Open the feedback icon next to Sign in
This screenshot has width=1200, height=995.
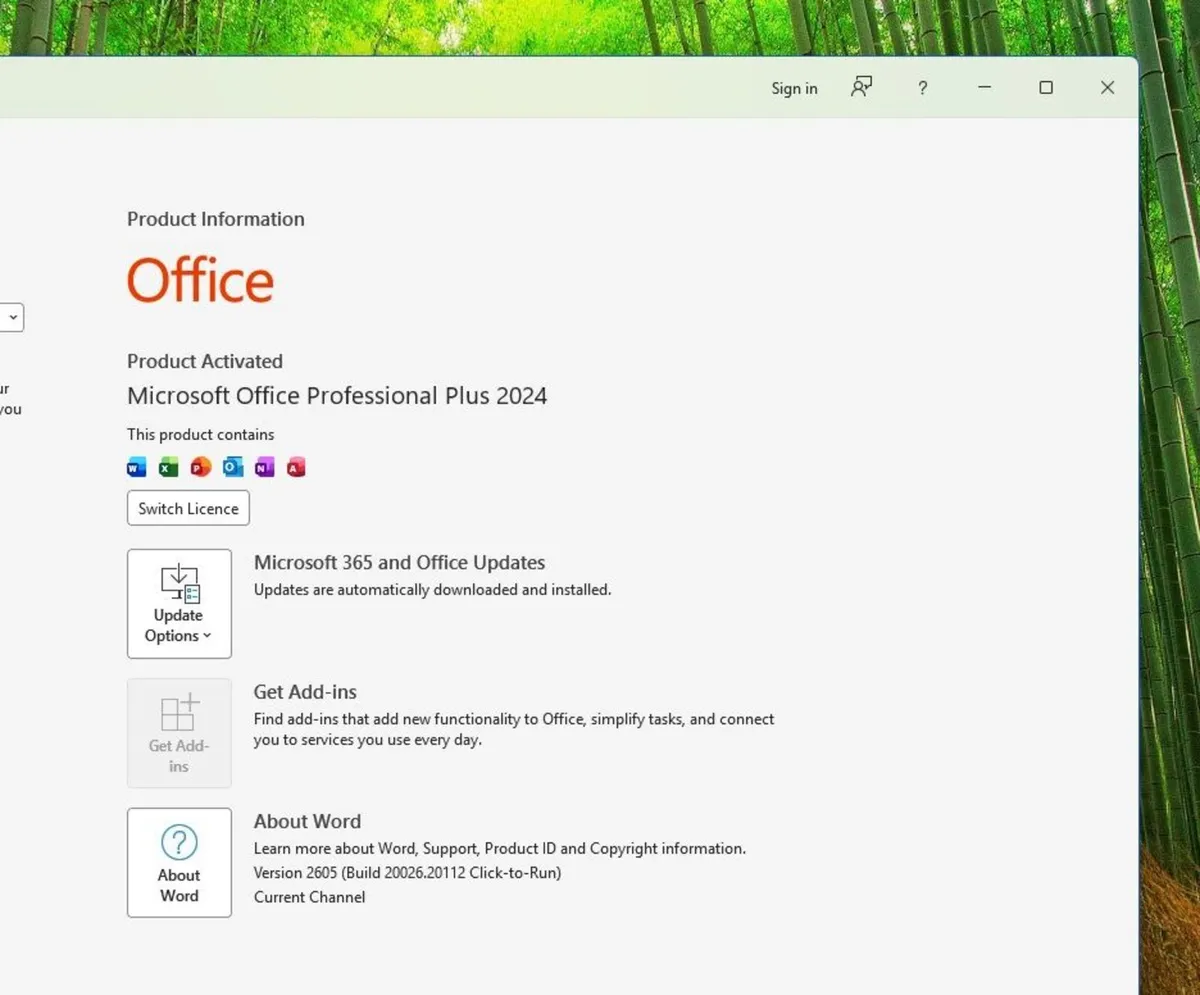[x=861, y=88]
